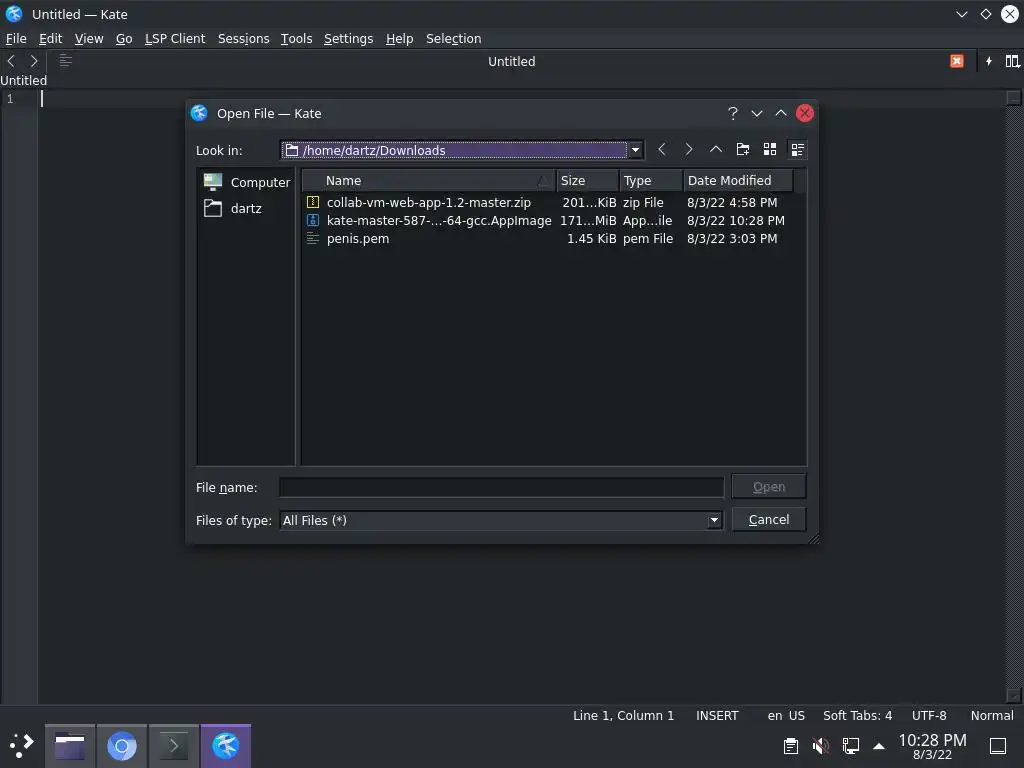
Task: Open the Edit menu
Action: [x=50, y=39]
